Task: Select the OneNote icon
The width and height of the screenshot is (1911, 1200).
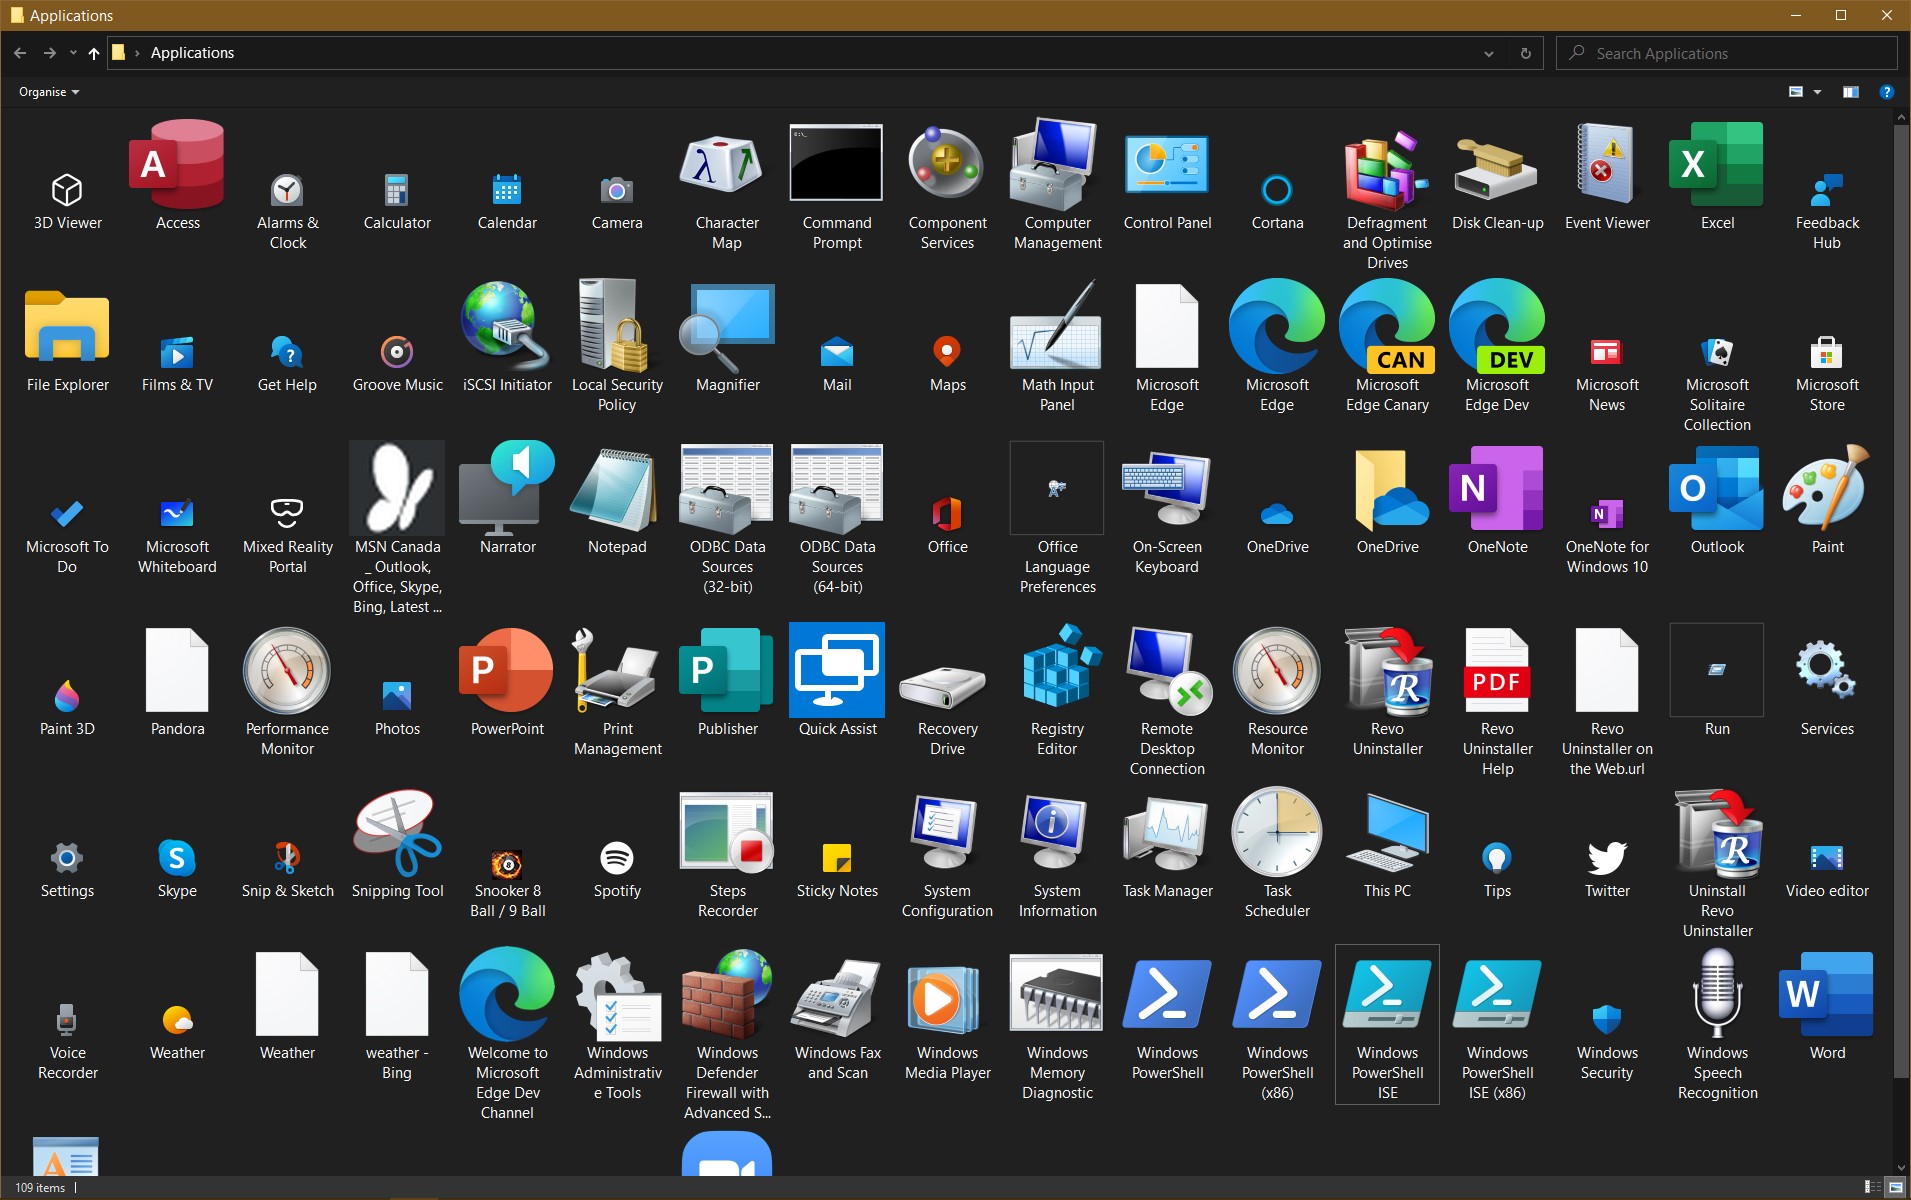Action: click(1497, 488)
